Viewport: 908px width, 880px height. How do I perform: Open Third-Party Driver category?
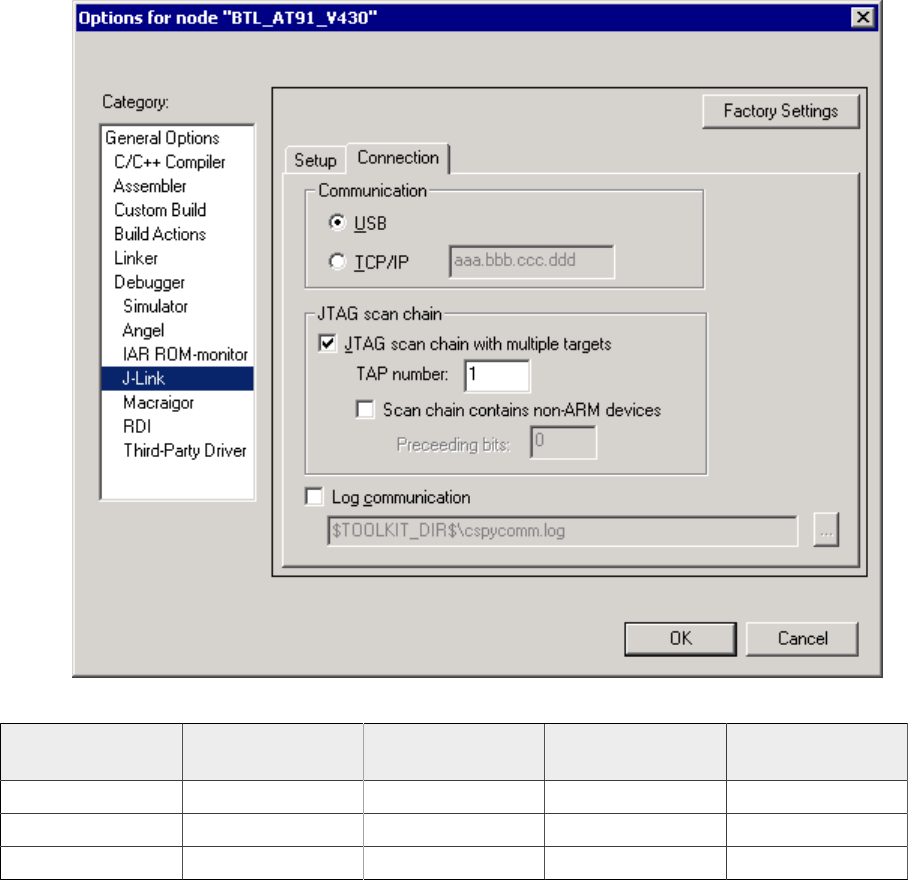tap(184, 450)
